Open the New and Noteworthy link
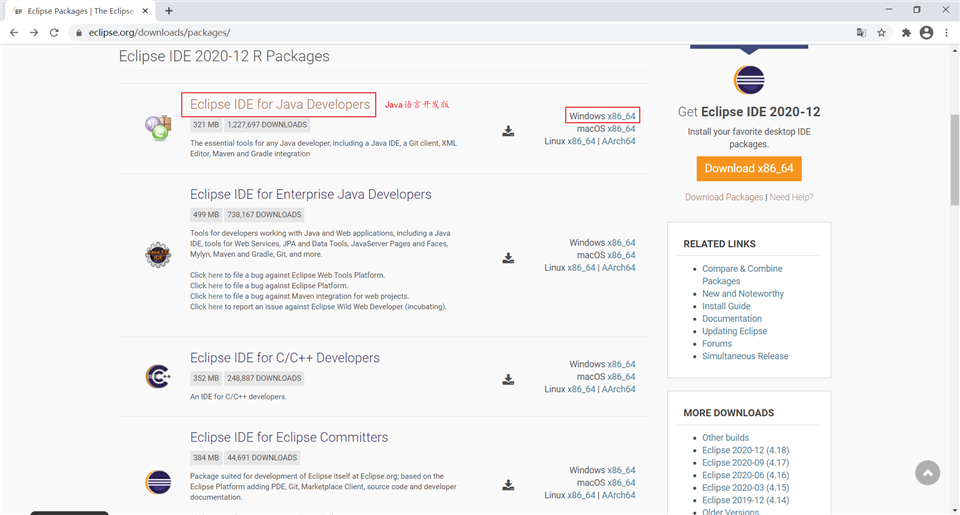 coord(743,293)
